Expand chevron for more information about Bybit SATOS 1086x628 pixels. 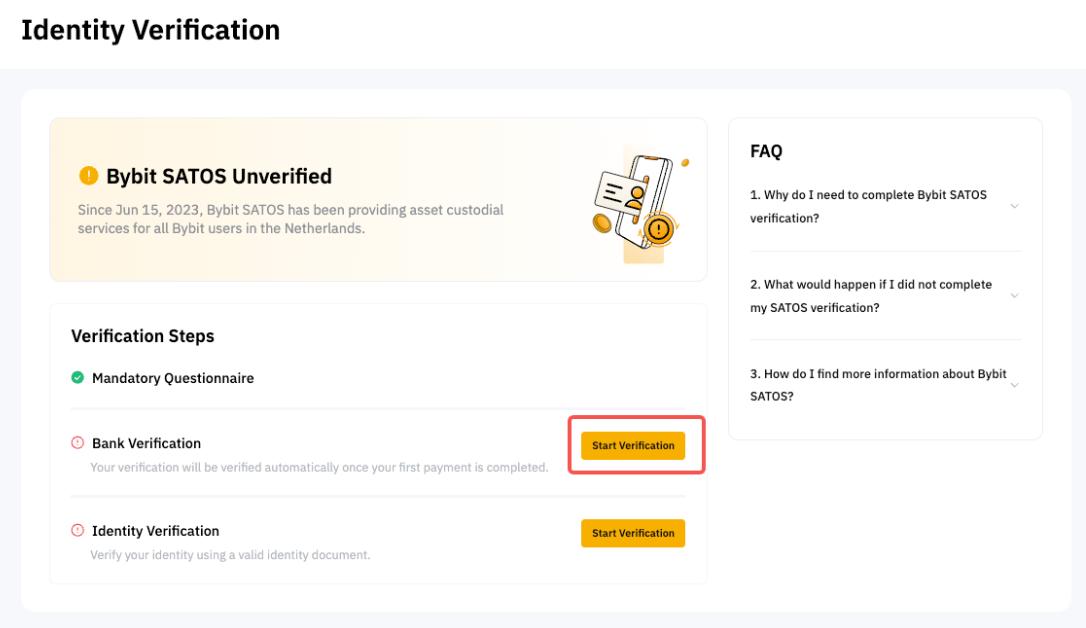(1014, 385)
